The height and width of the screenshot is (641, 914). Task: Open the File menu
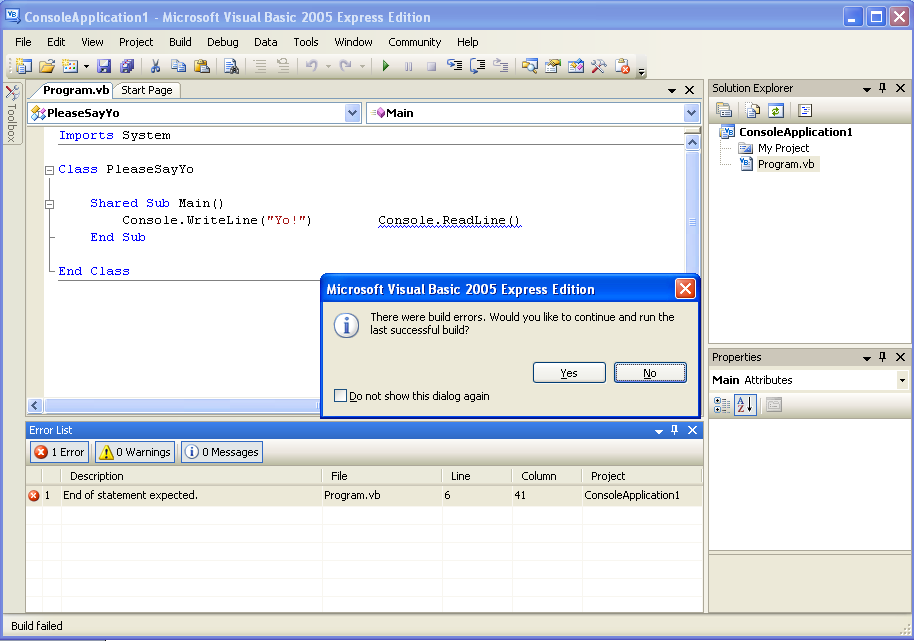click(x=23, y=42)
